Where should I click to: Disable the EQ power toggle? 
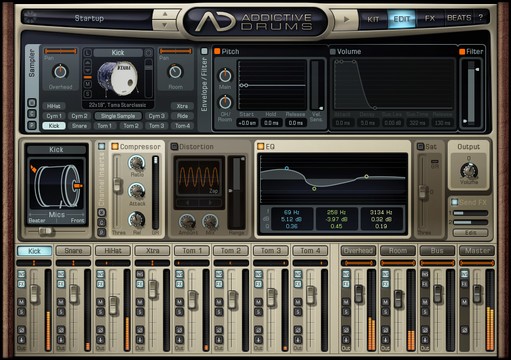click(x=261, y=146)
